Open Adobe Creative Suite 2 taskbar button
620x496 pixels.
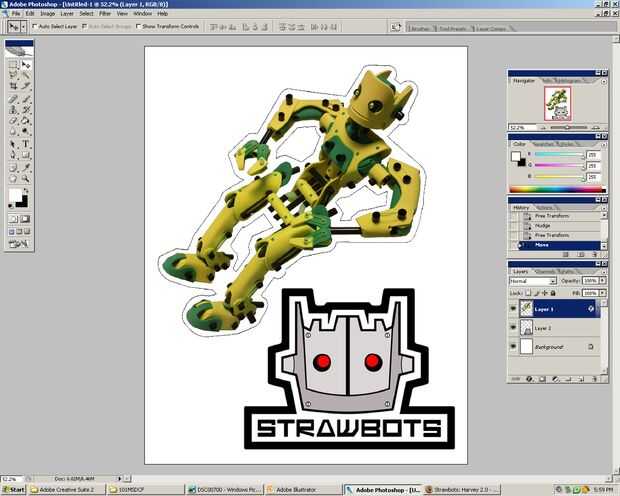(x=67, y=490)
